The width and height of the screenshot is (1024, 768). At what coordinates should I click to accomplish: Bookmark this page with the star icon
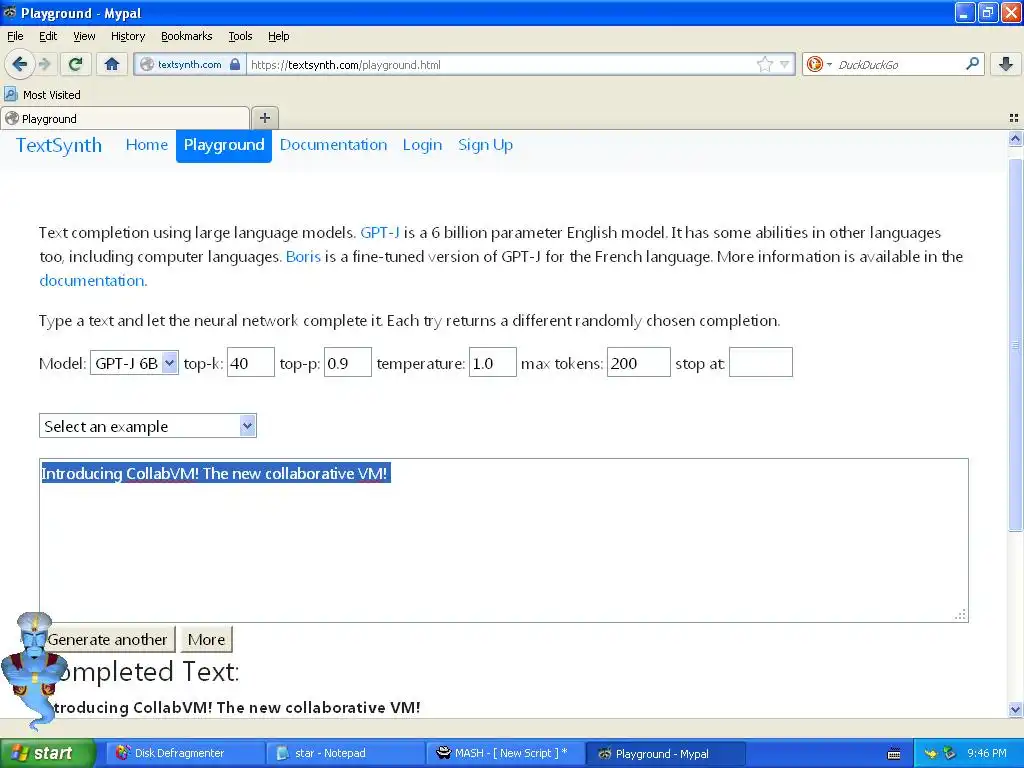point(765,64)
